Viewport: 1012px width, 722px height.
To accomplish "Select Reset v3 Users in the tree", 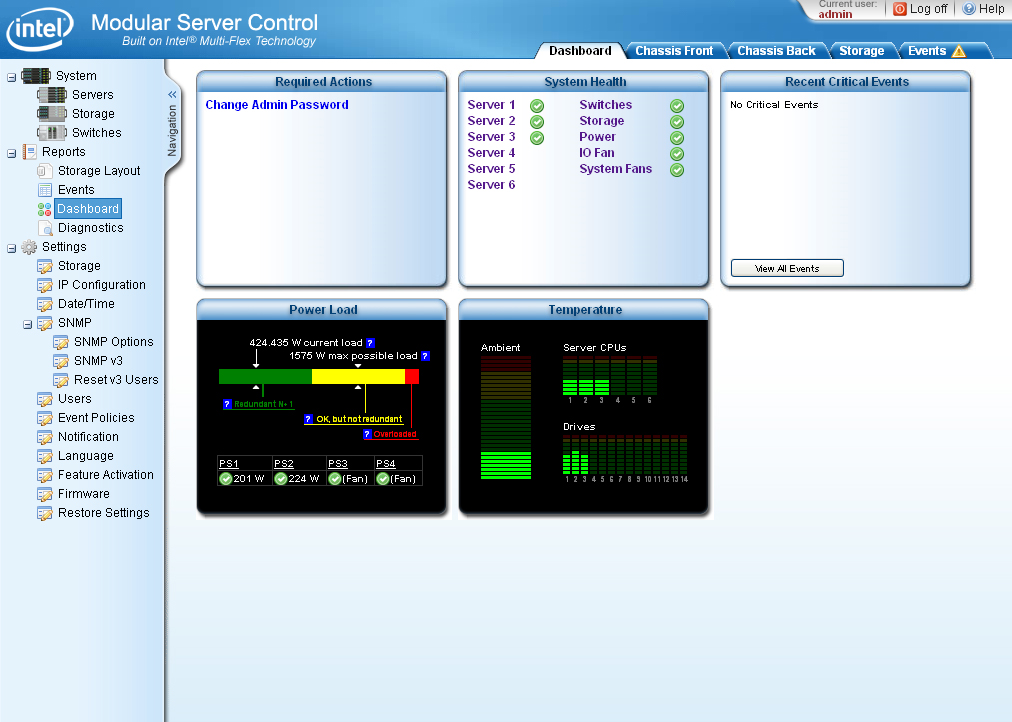I will tap(116, 380).
